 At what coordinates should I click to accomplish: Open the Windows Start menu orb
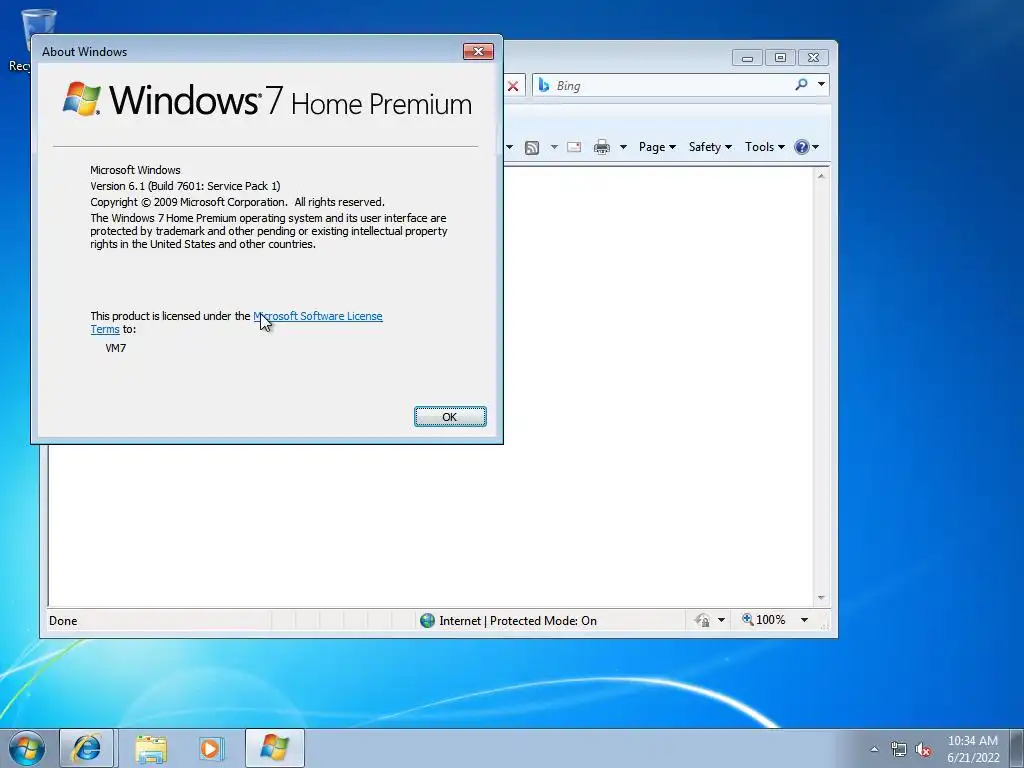tap(27, 748)
